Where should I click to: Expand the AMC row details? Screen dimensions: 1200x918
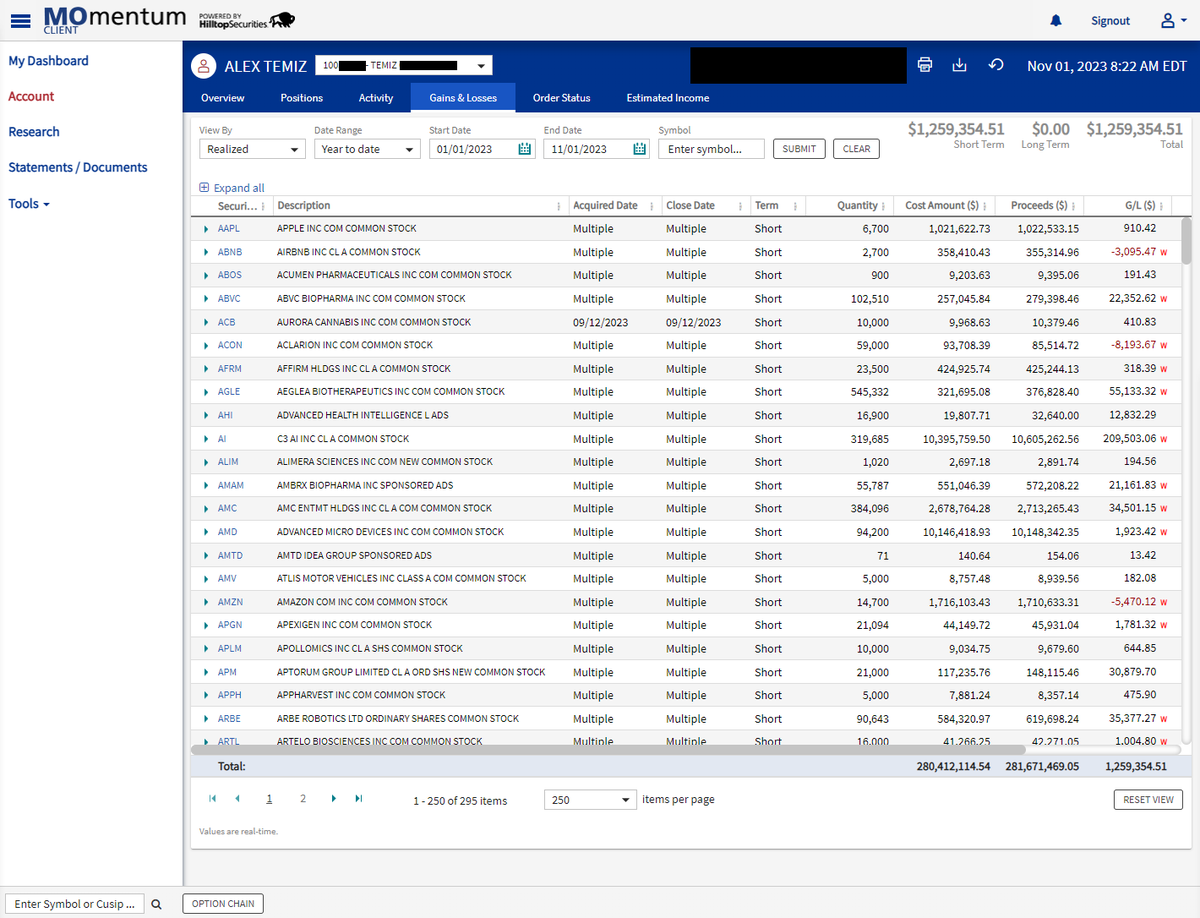(x=206, y=509)
